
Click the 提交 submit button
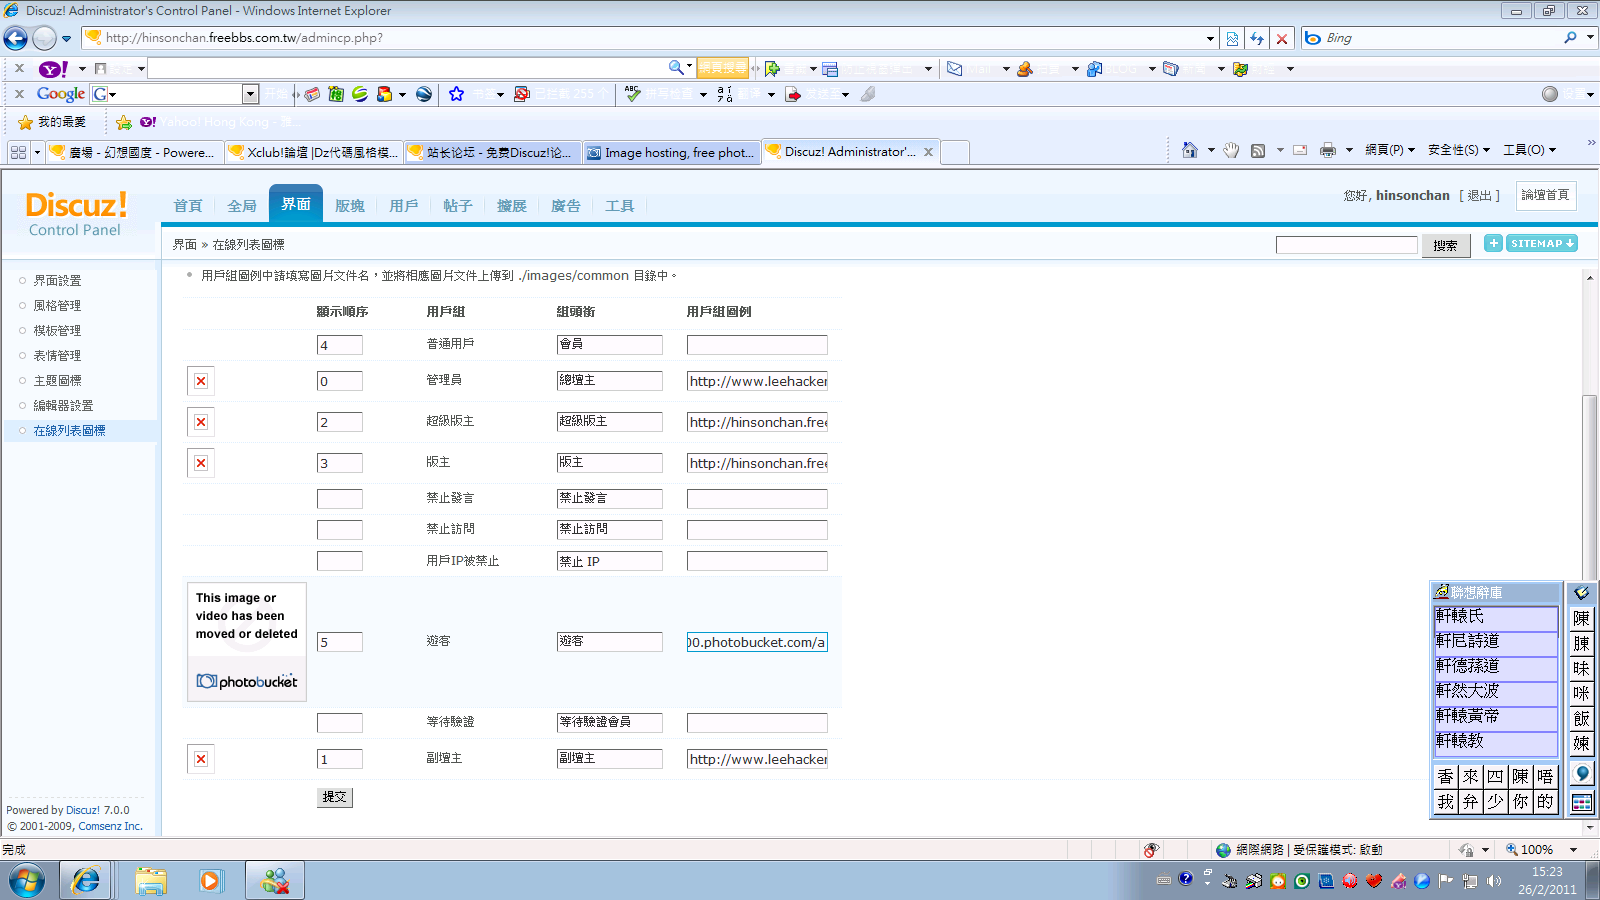pos(334,797)
